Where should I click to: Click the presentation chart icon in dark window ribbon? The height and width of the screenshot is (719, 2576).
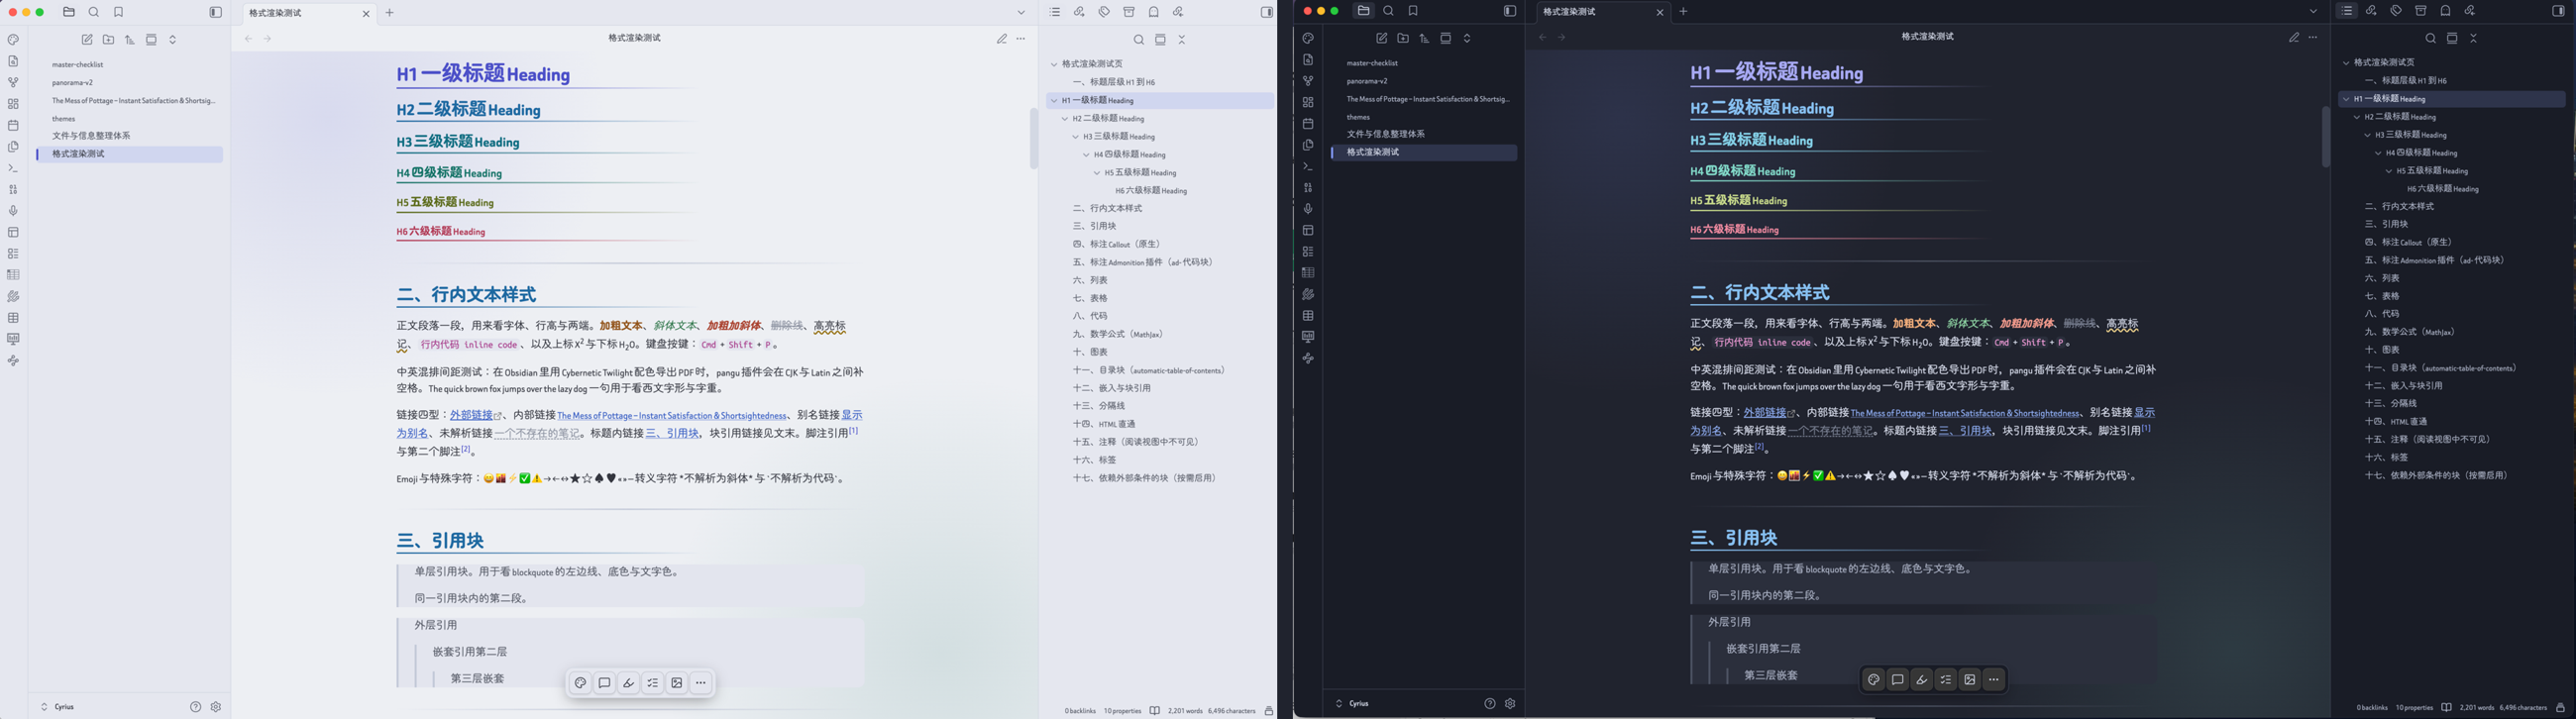[1308, 337]
